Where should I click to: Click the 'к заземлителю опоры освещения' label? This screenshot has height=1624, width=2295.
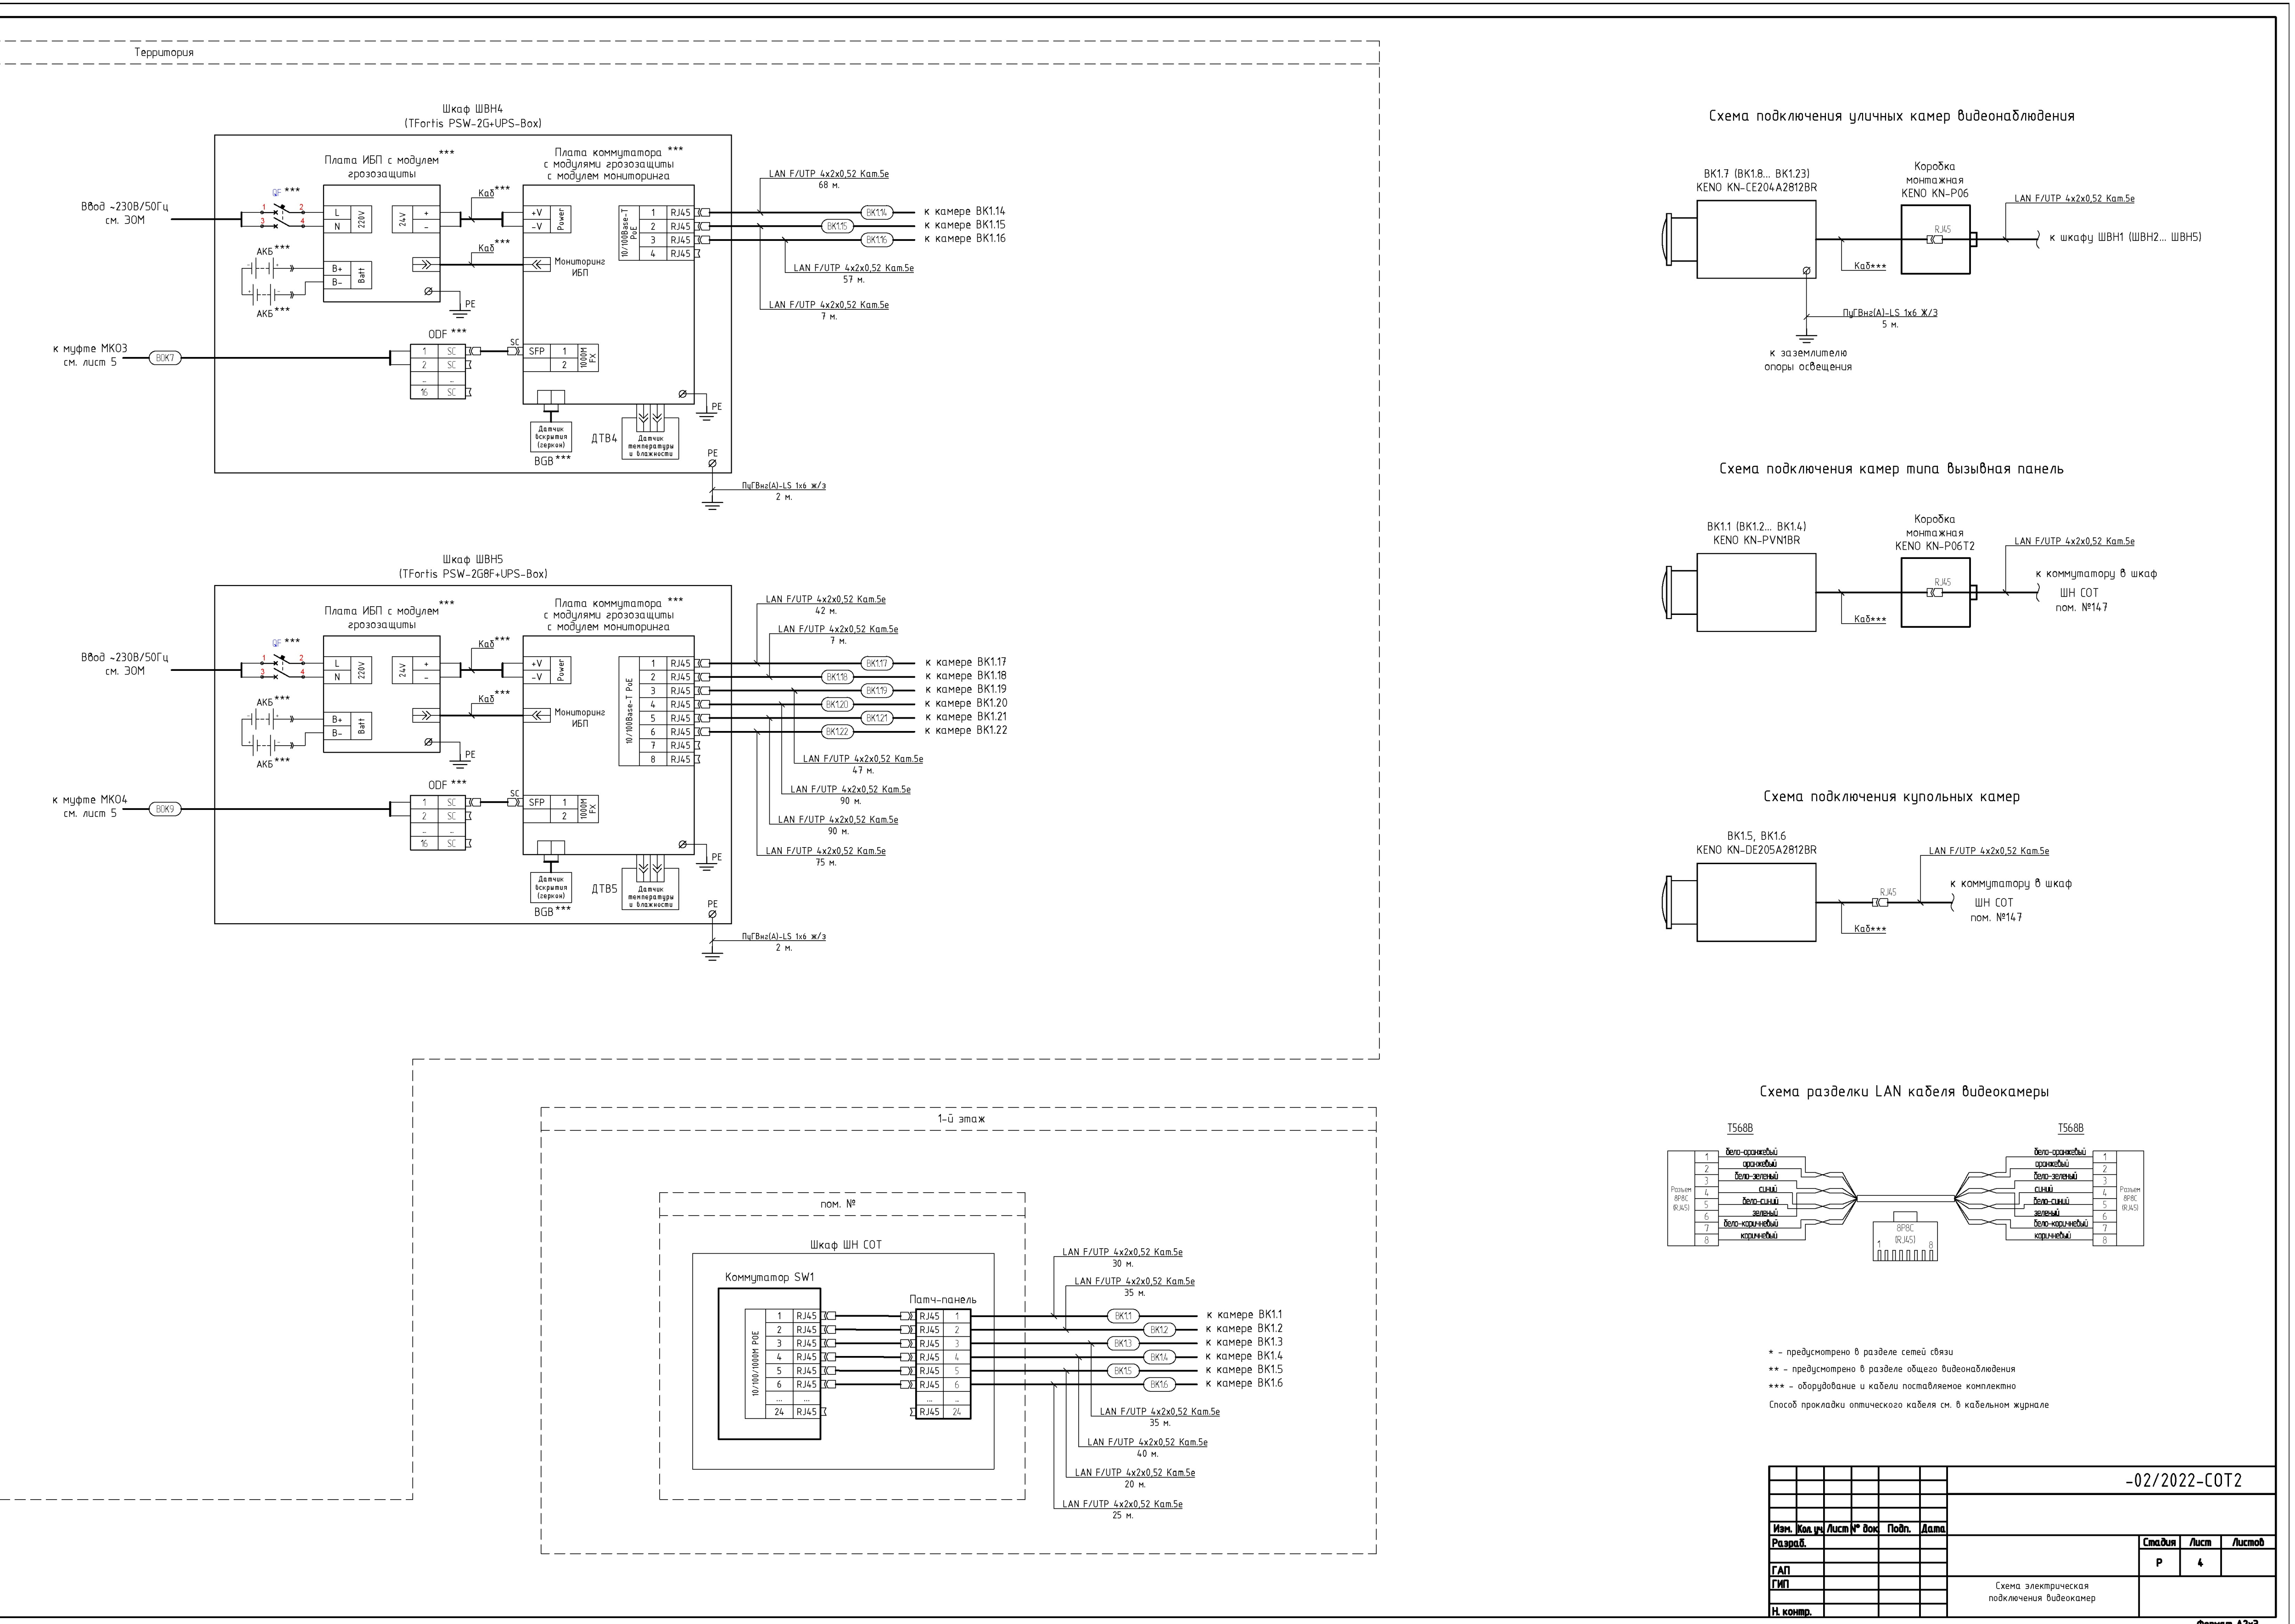coord(1808,360)
